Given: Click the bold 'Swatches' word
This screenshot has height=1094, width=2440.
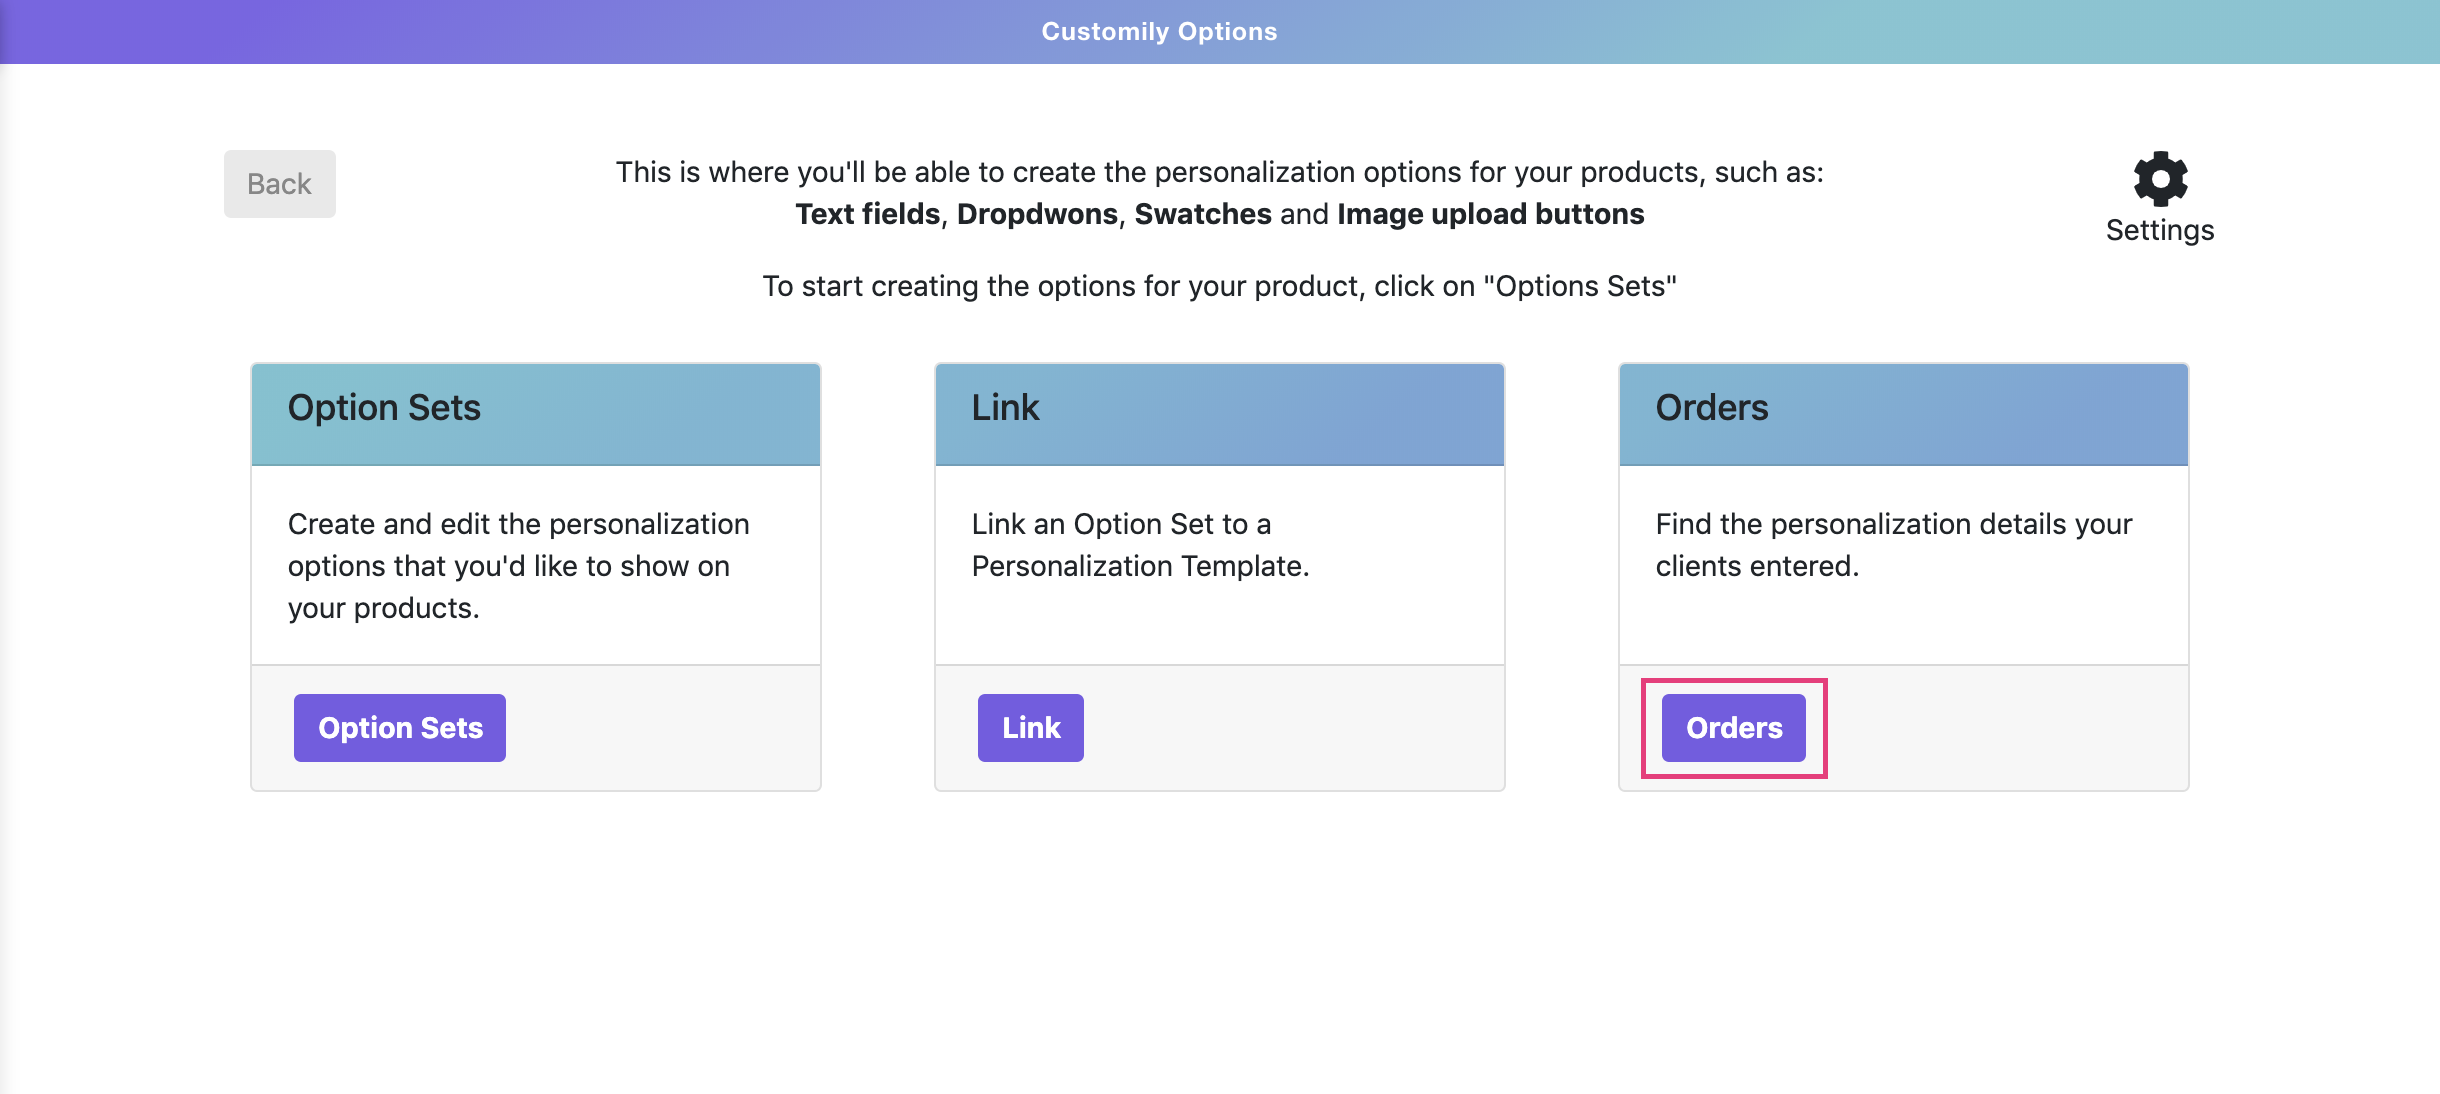Looking at the screenshot, I should tap(1203, 214).
